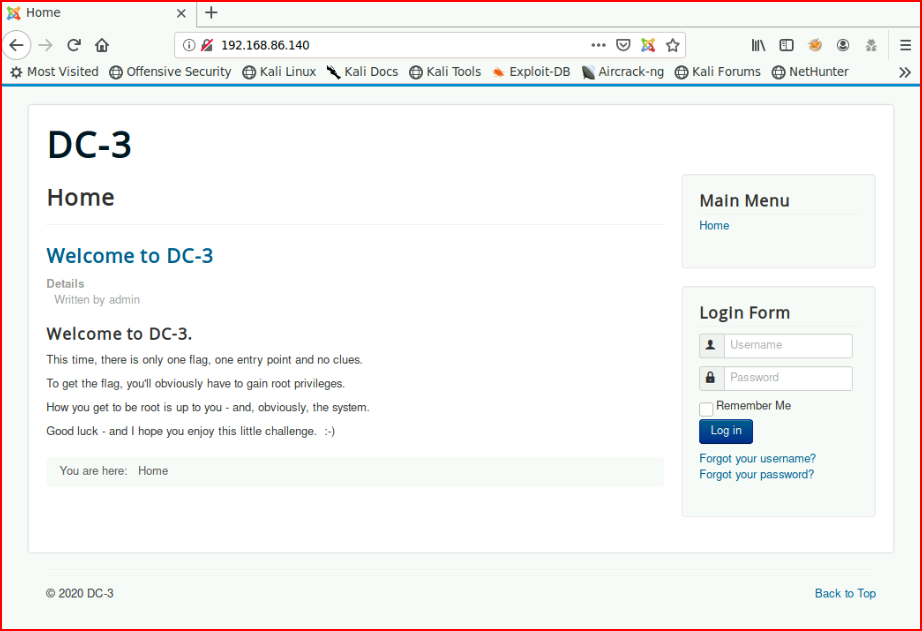Open a new tab with plus button
Image resolution: width=922 pixels, height=631 pixels.
[211, 12]
